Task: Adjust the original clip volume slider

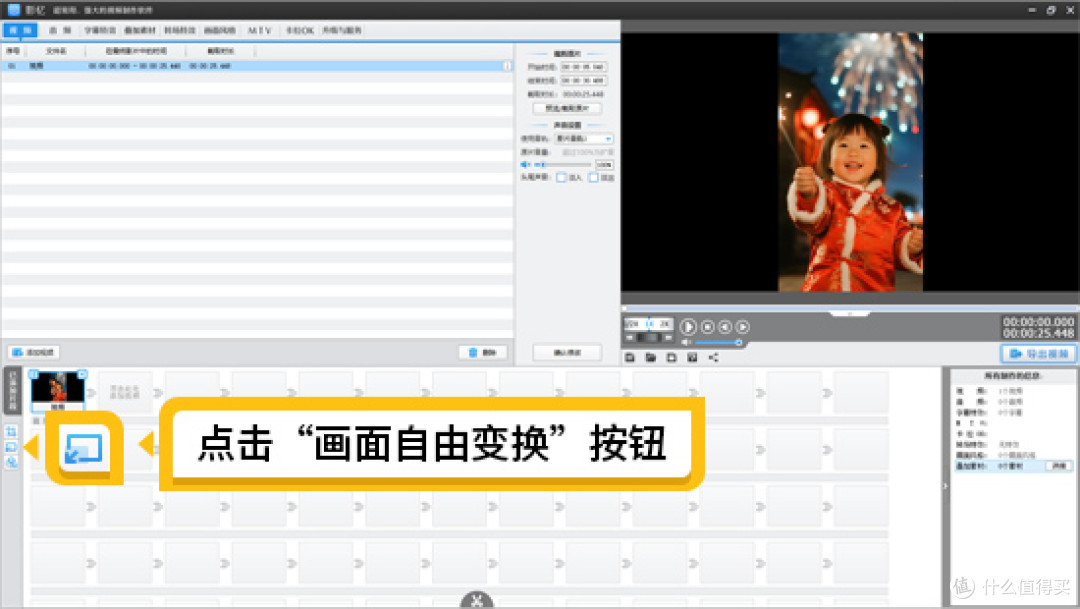Action: (x=565, y=165)
